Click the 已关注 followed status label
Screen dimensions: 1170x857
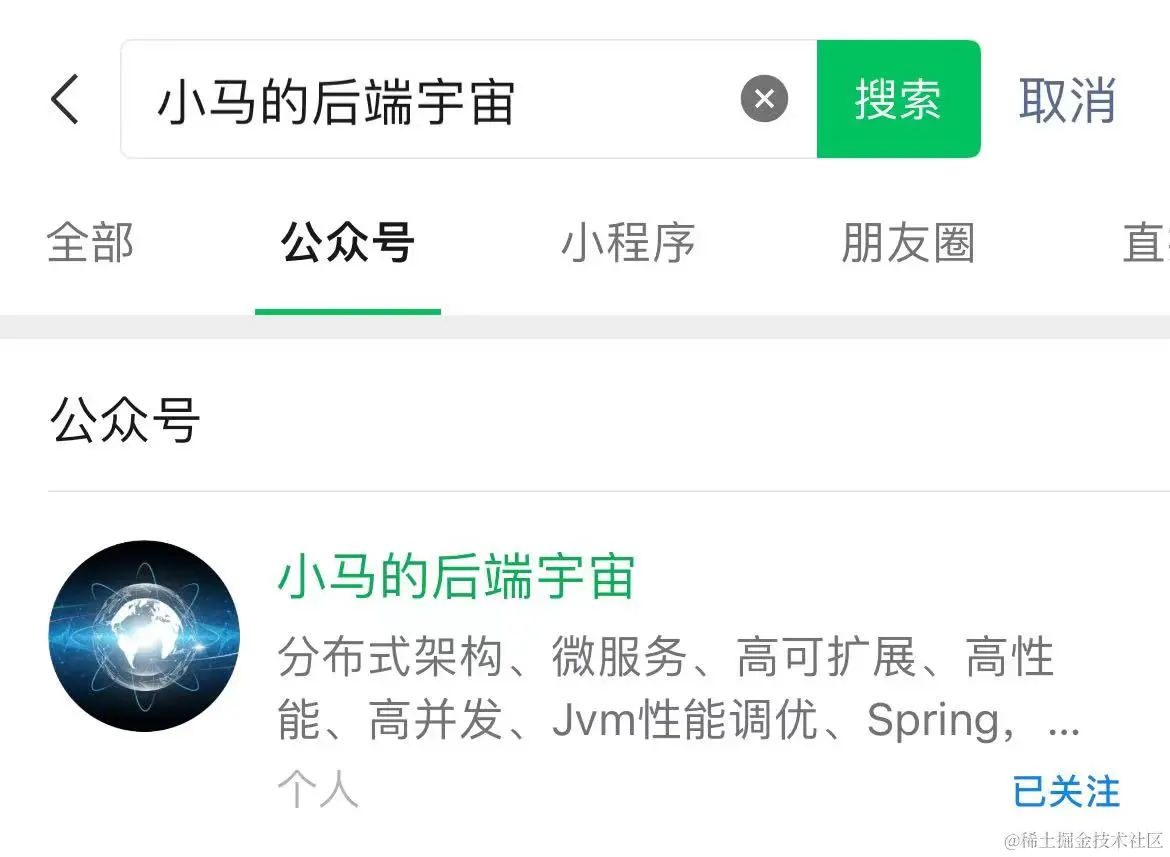click(x=1066, y=791)
